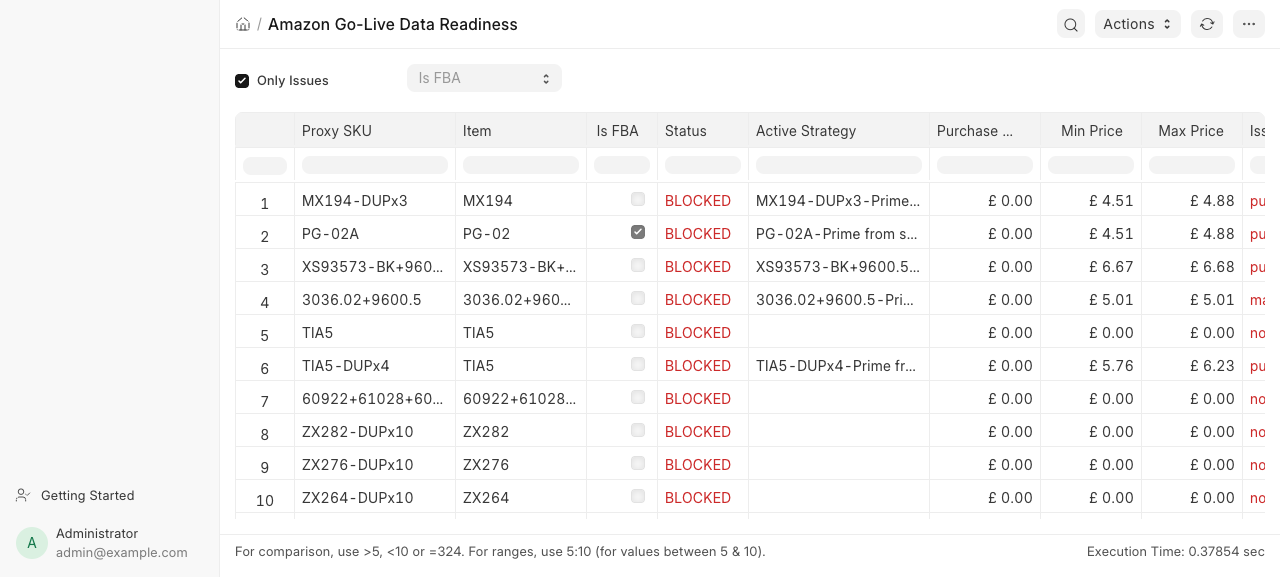
Task: Click the Purchase column filter field
Action: tap(985, 165)
